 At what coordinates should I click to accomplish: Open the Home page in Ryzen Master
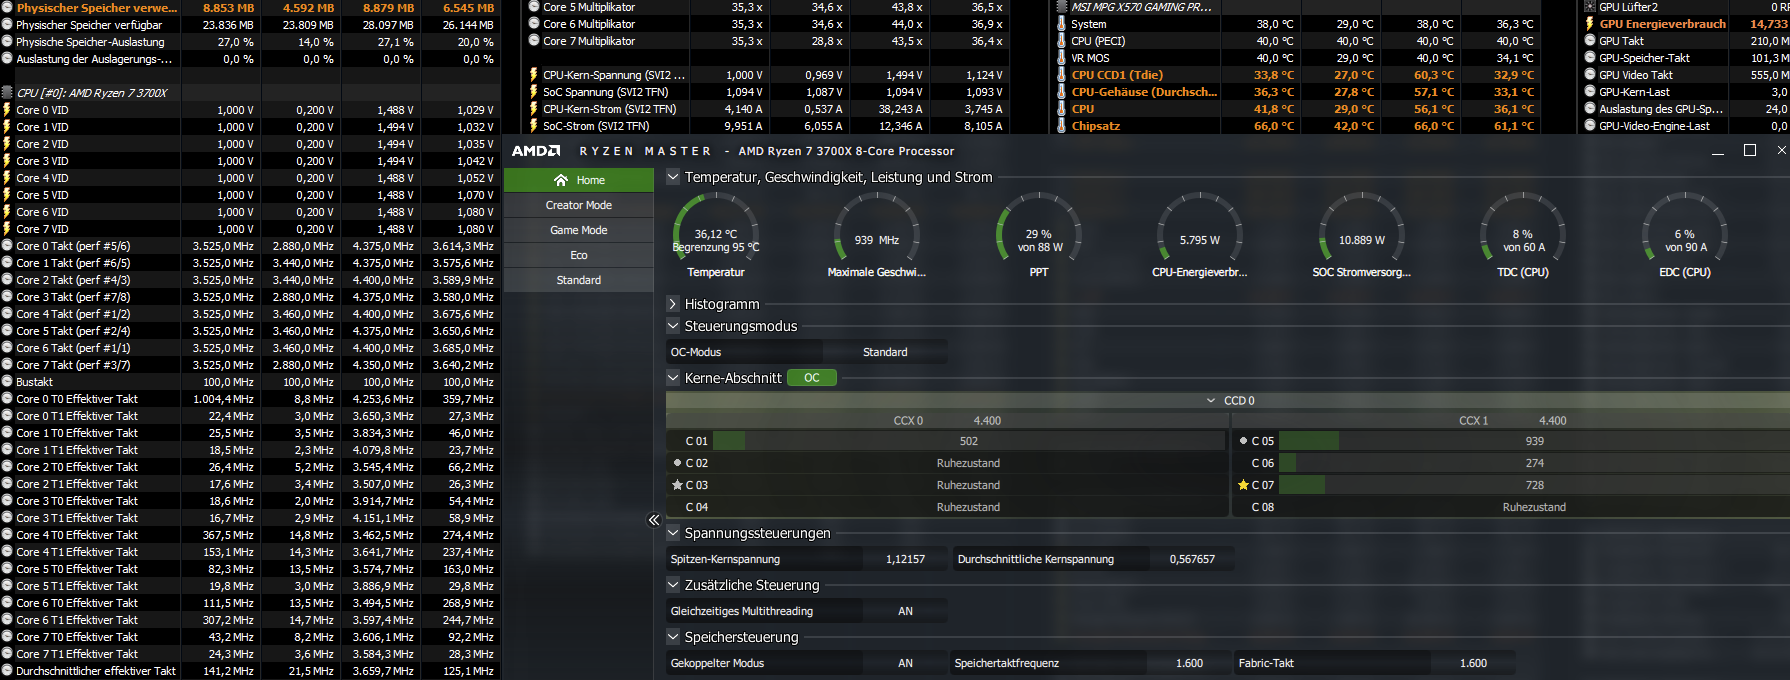point(579,180)
